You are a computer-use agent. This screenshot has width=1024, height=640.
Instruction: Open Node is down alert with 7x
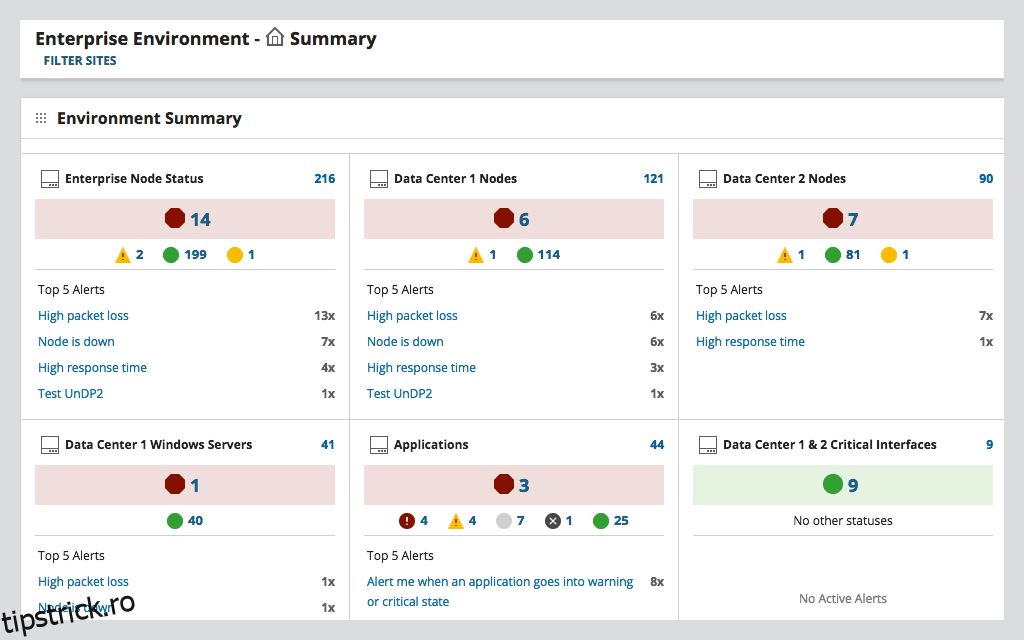76,342
